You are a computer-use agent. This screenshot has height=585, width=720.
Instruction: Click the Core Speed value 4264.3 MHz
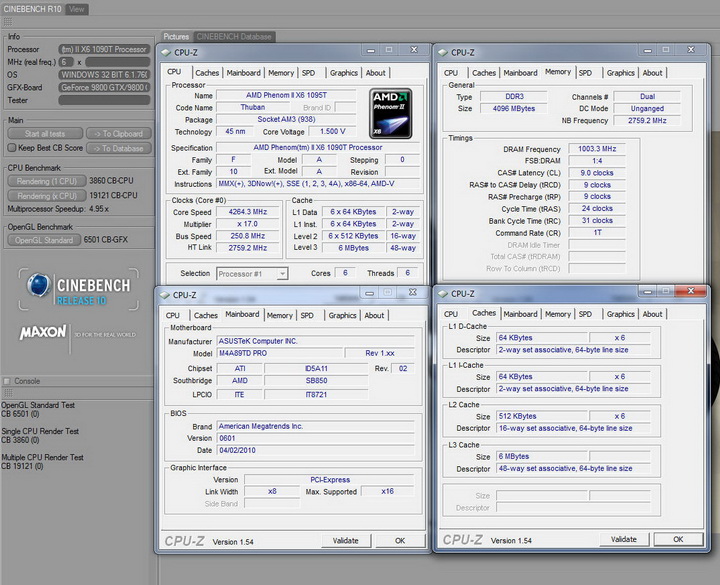(248, 212)
